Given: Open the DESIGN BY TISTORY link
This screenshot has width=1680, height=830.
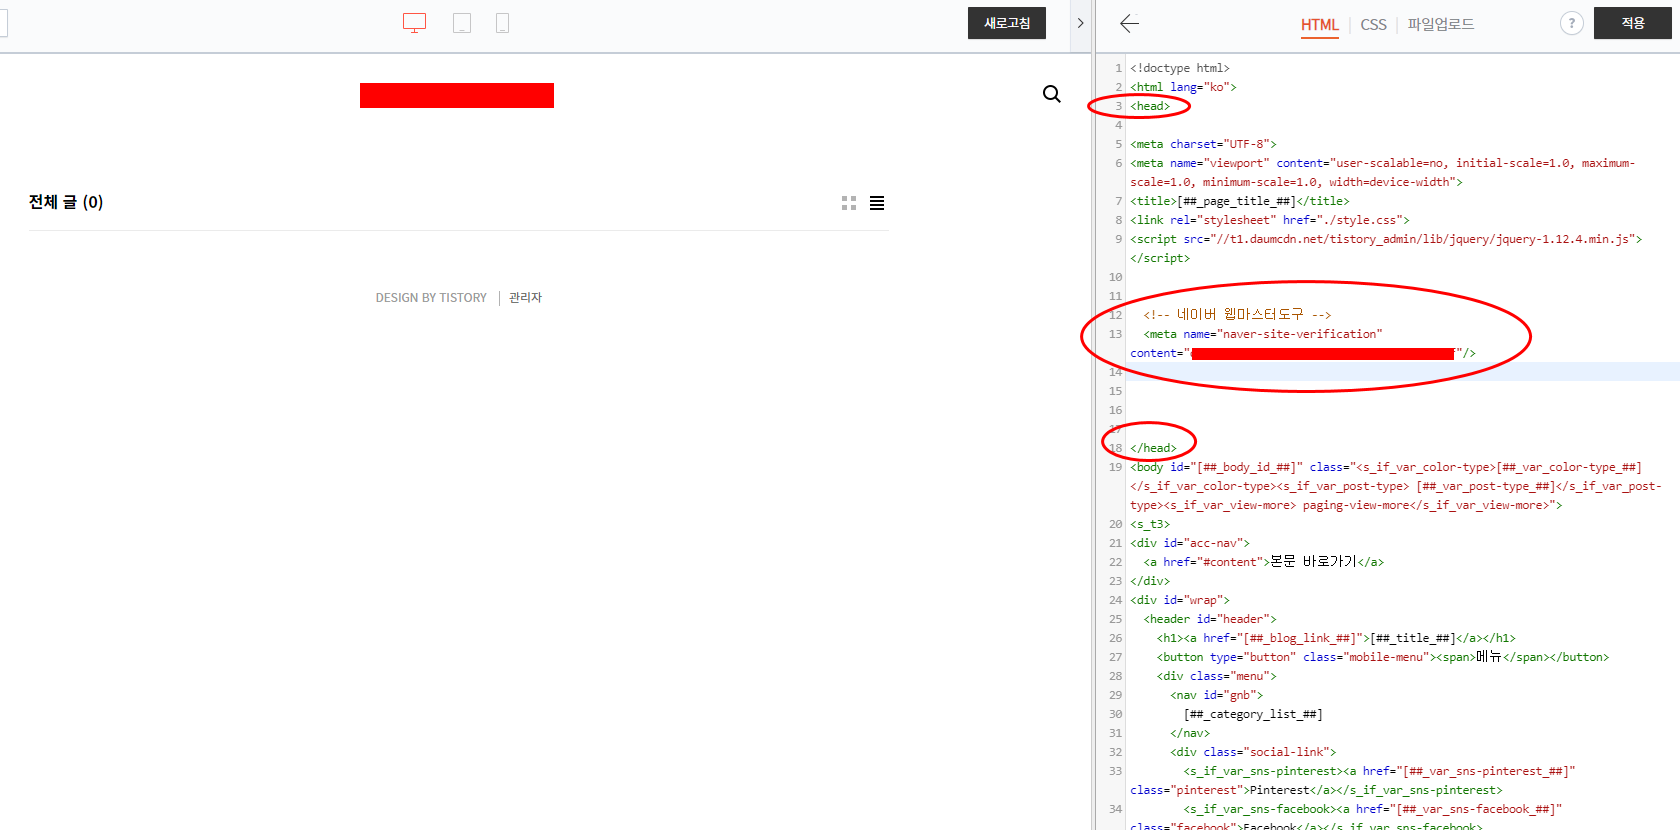Looking at the screenshot, I should point(431,298).
